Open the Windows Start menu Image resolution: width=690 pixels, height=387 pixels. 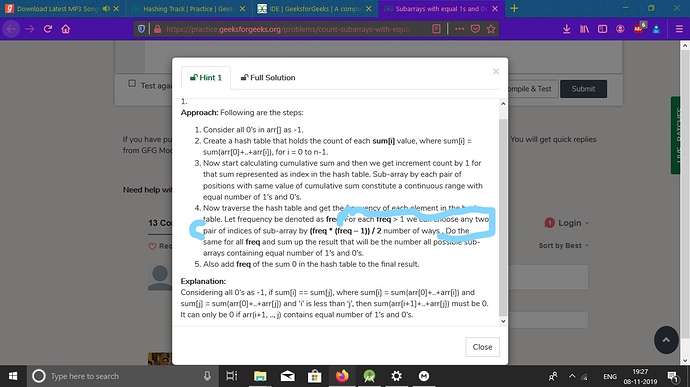coord(13,376)
